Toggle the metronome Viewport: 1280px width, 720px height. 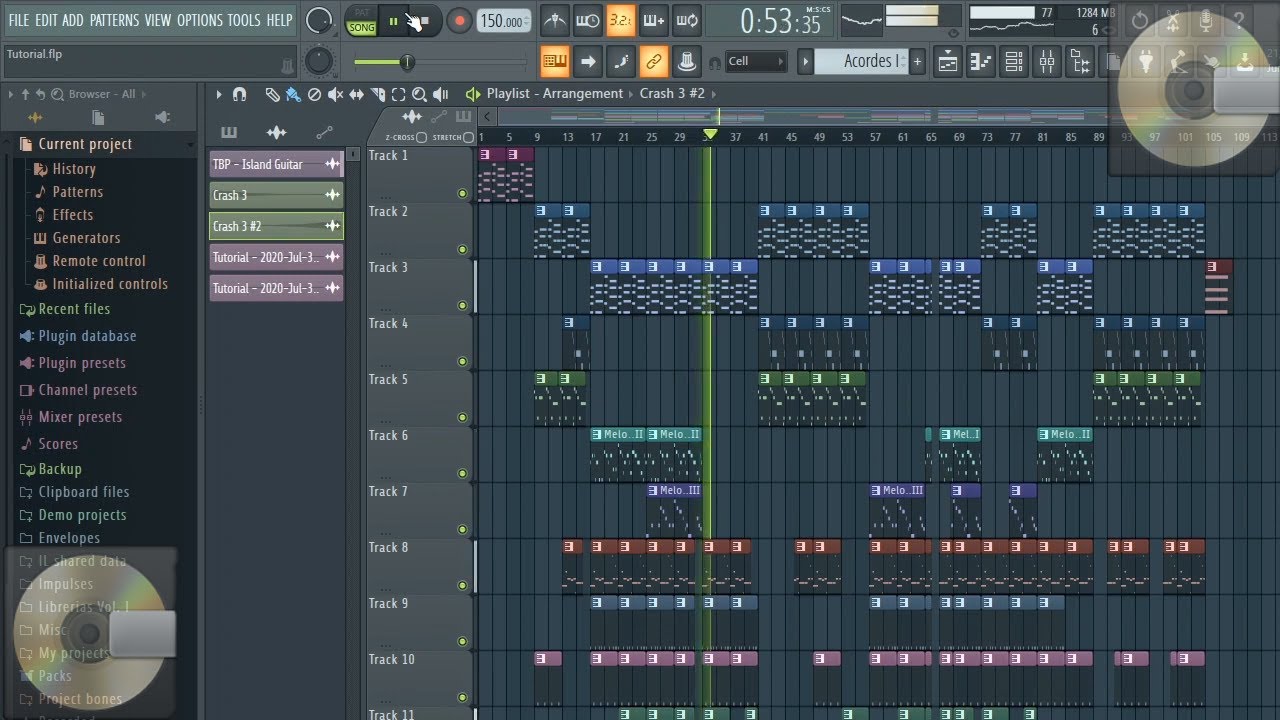point(554,20)
